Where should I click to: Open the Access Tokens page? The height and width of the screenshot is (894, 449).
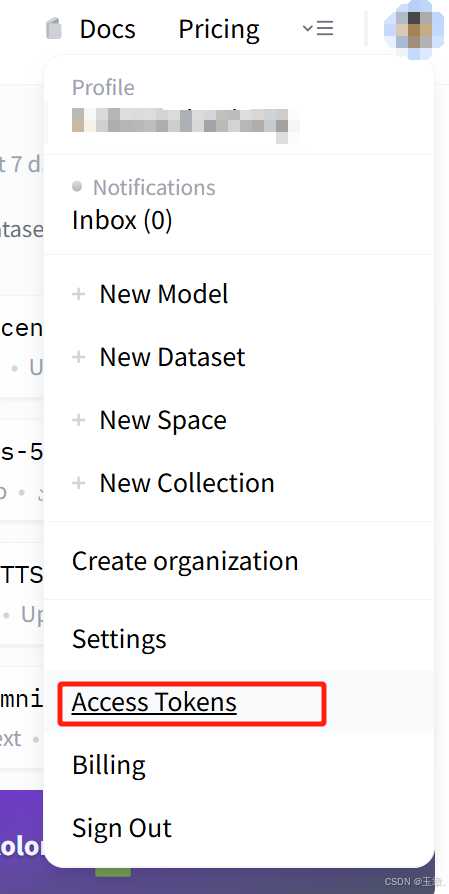click(x=154, y=702)
